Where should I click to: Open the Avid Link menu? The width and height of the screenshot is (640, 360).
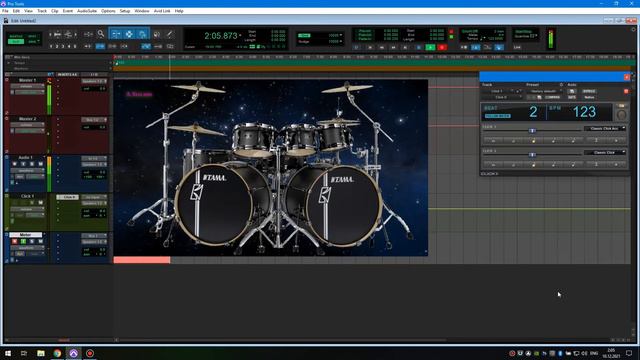click(x=162, y=11)
